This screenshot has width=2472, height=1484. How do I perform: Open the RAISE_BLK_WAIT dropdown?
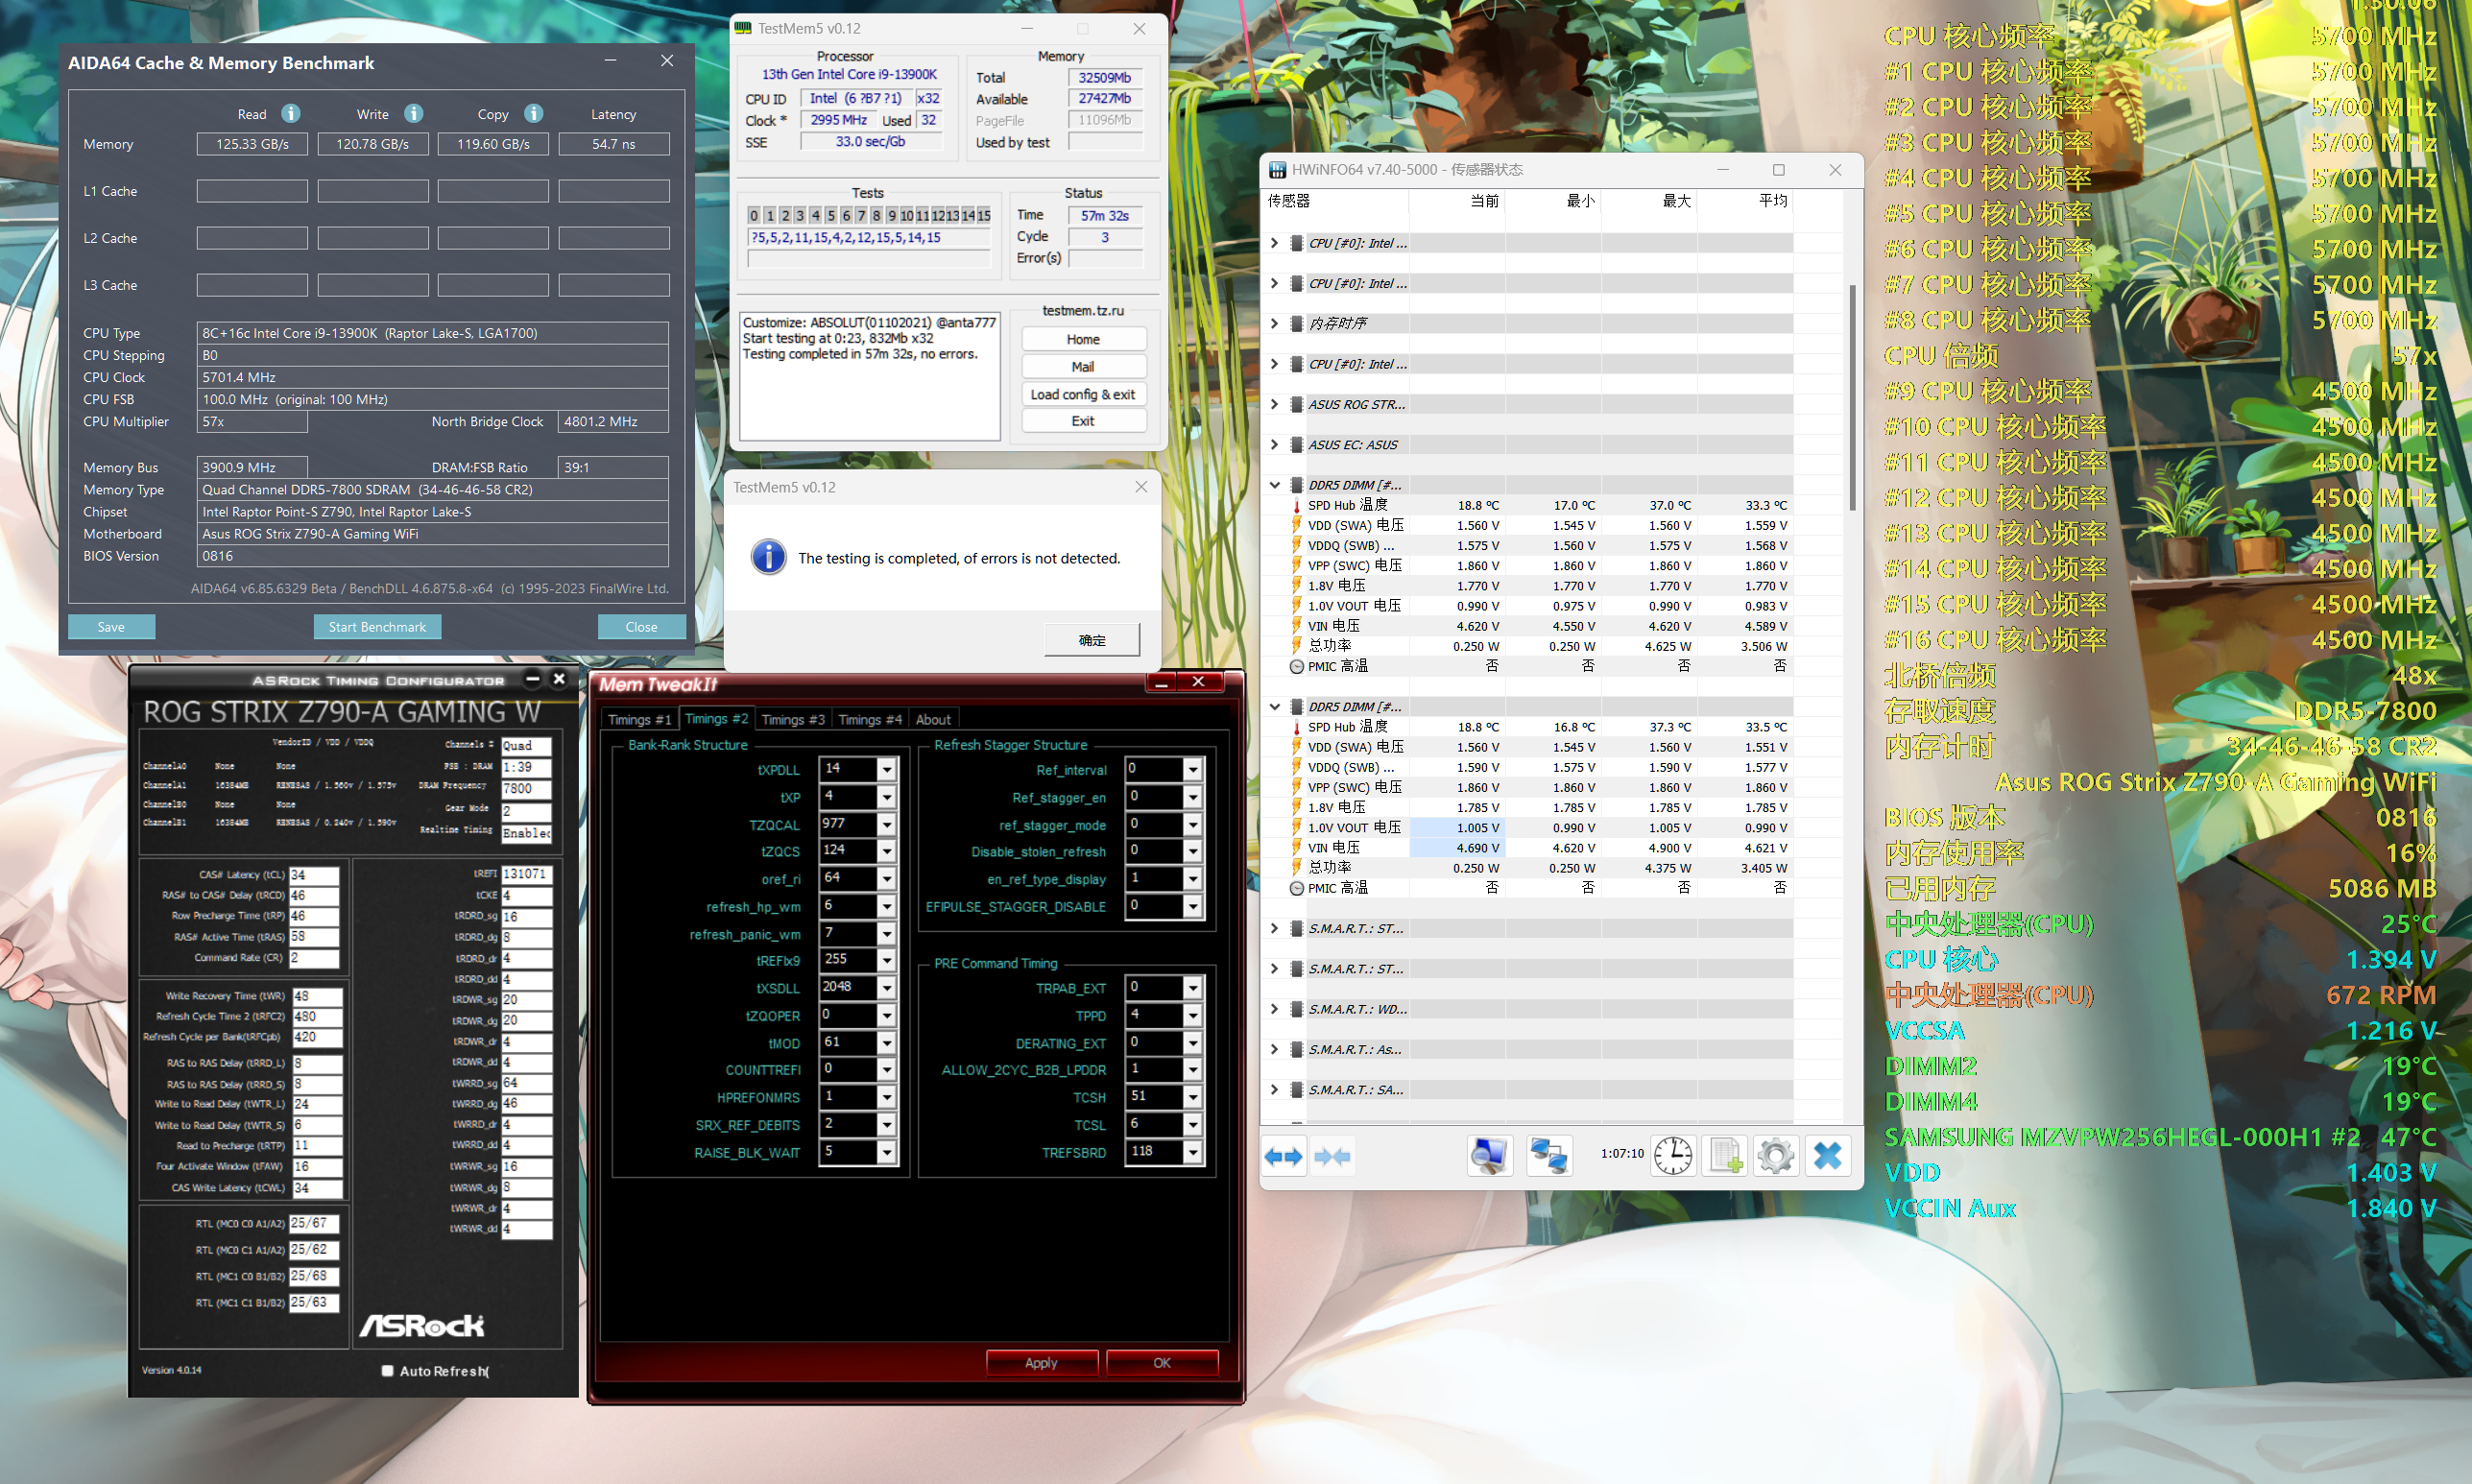(x=886, y=1152)
